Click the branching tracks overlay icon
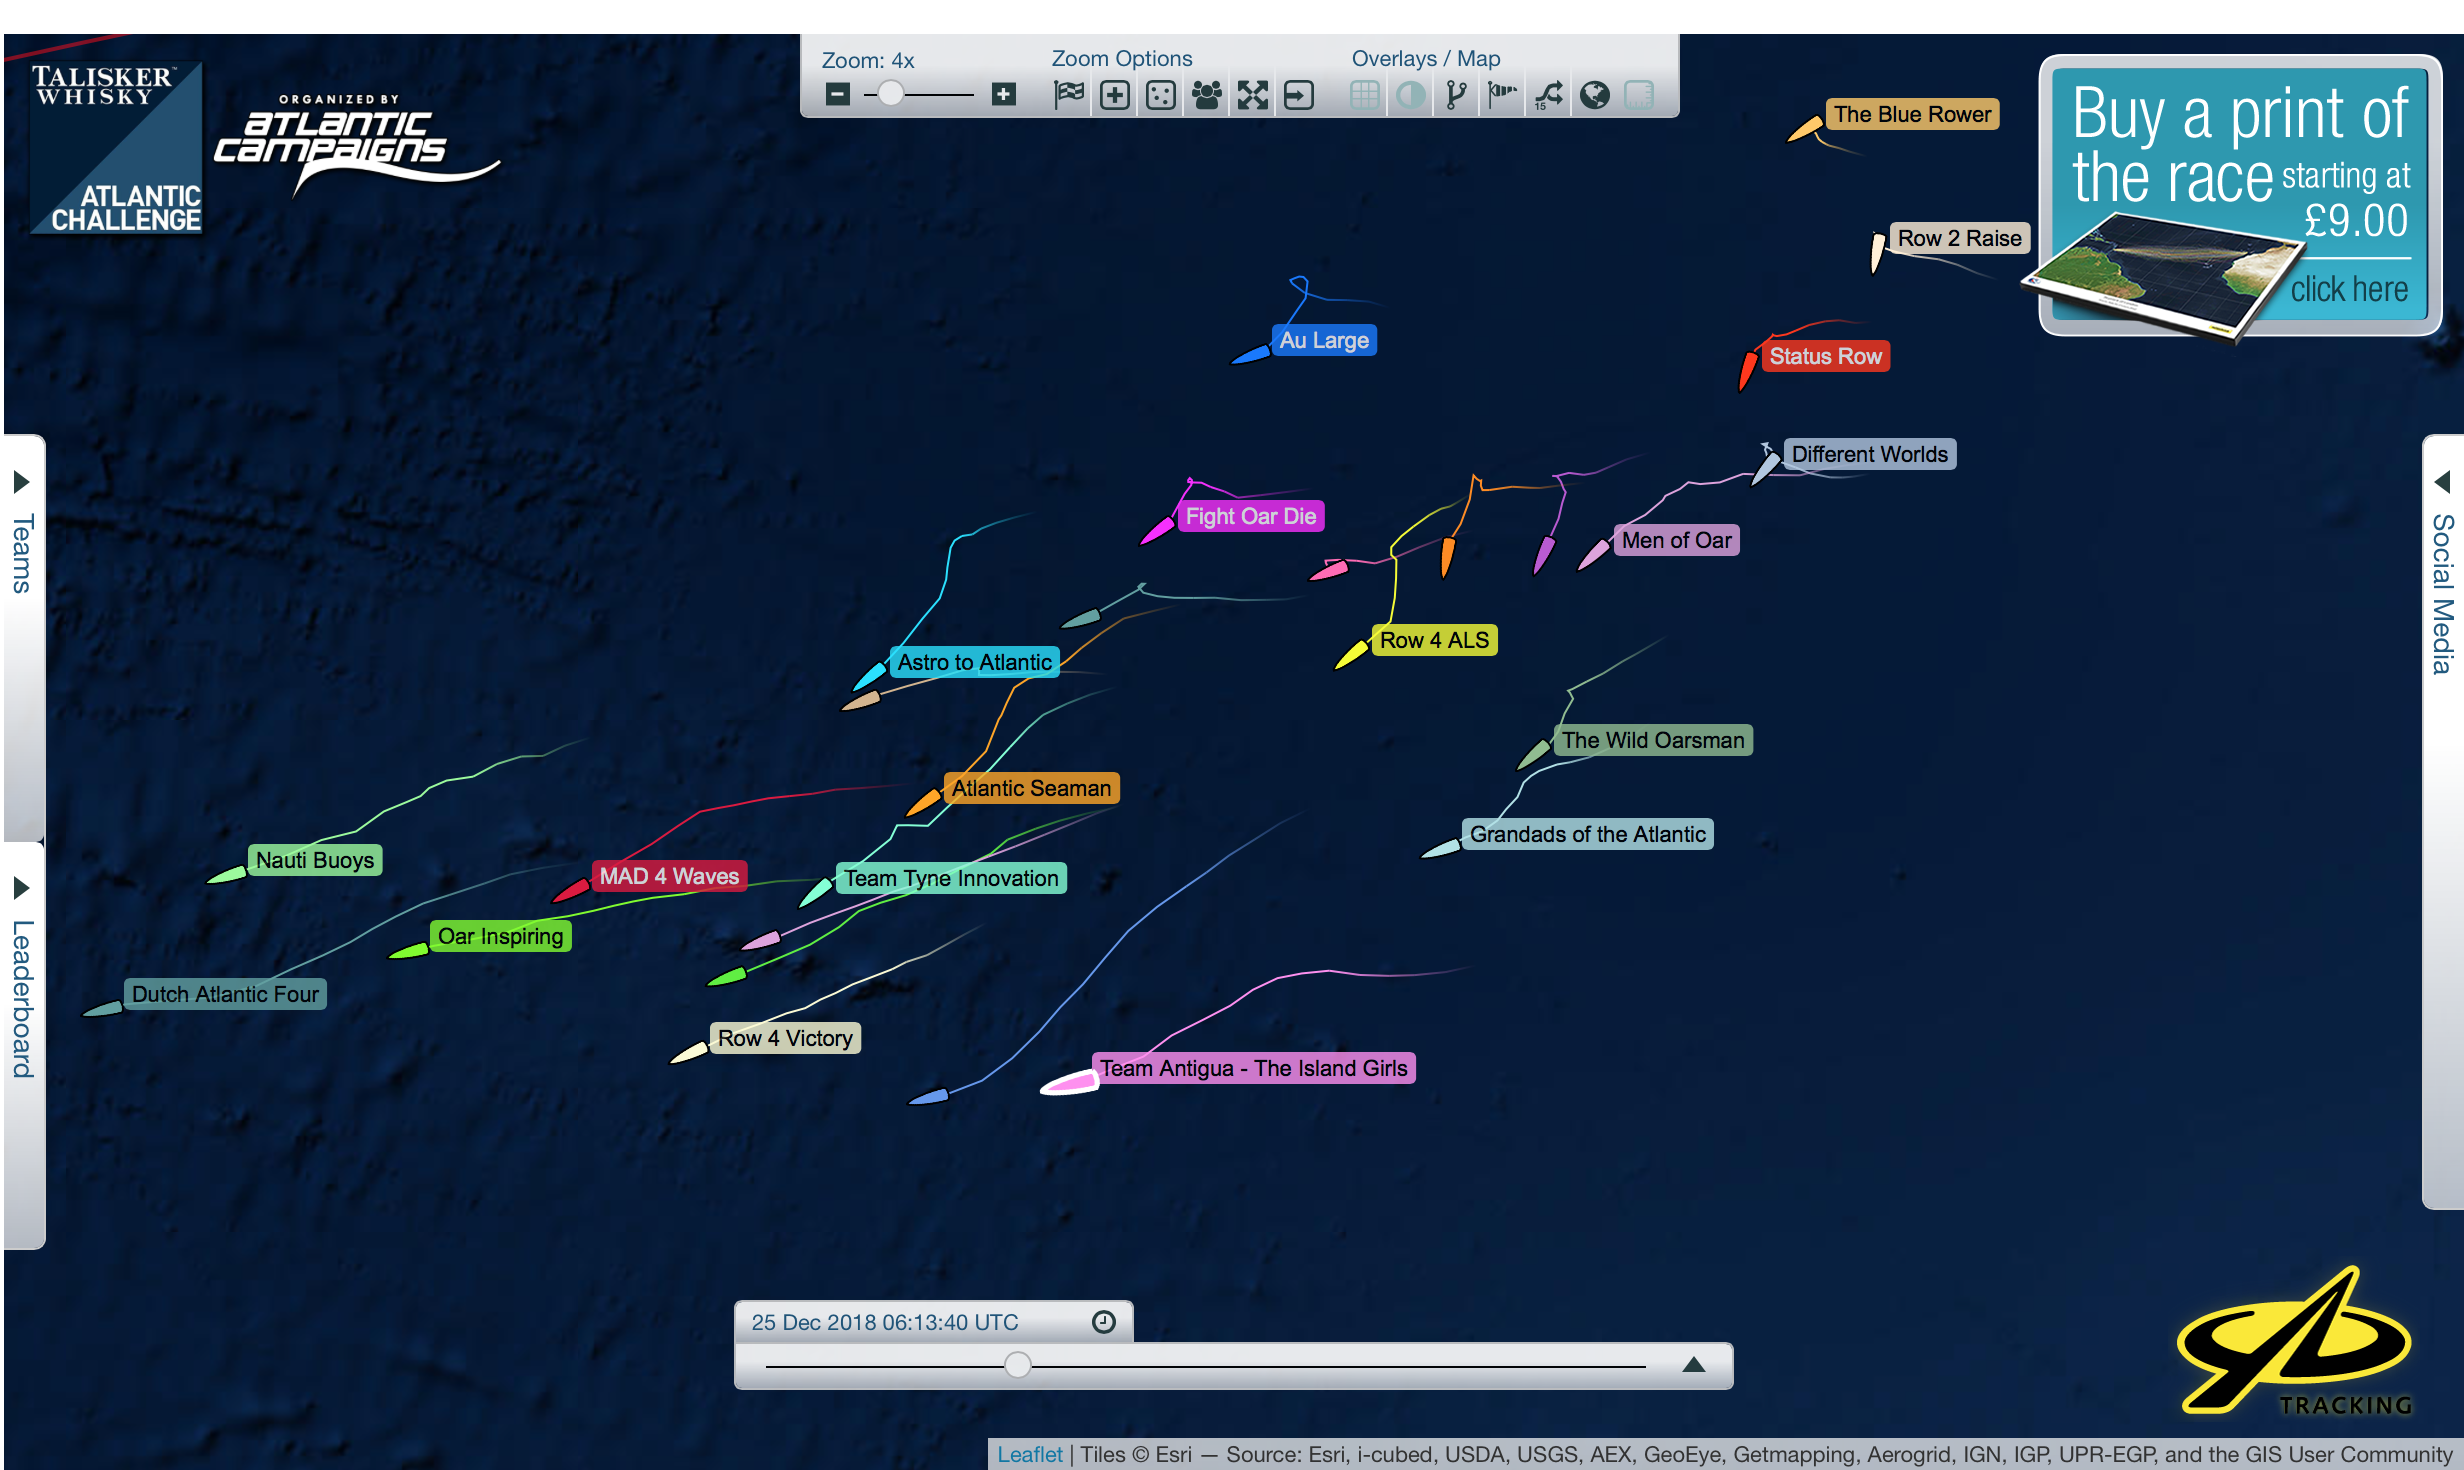The height and width of the screenshot is (1470, 2464). [x=1457, y=95]
